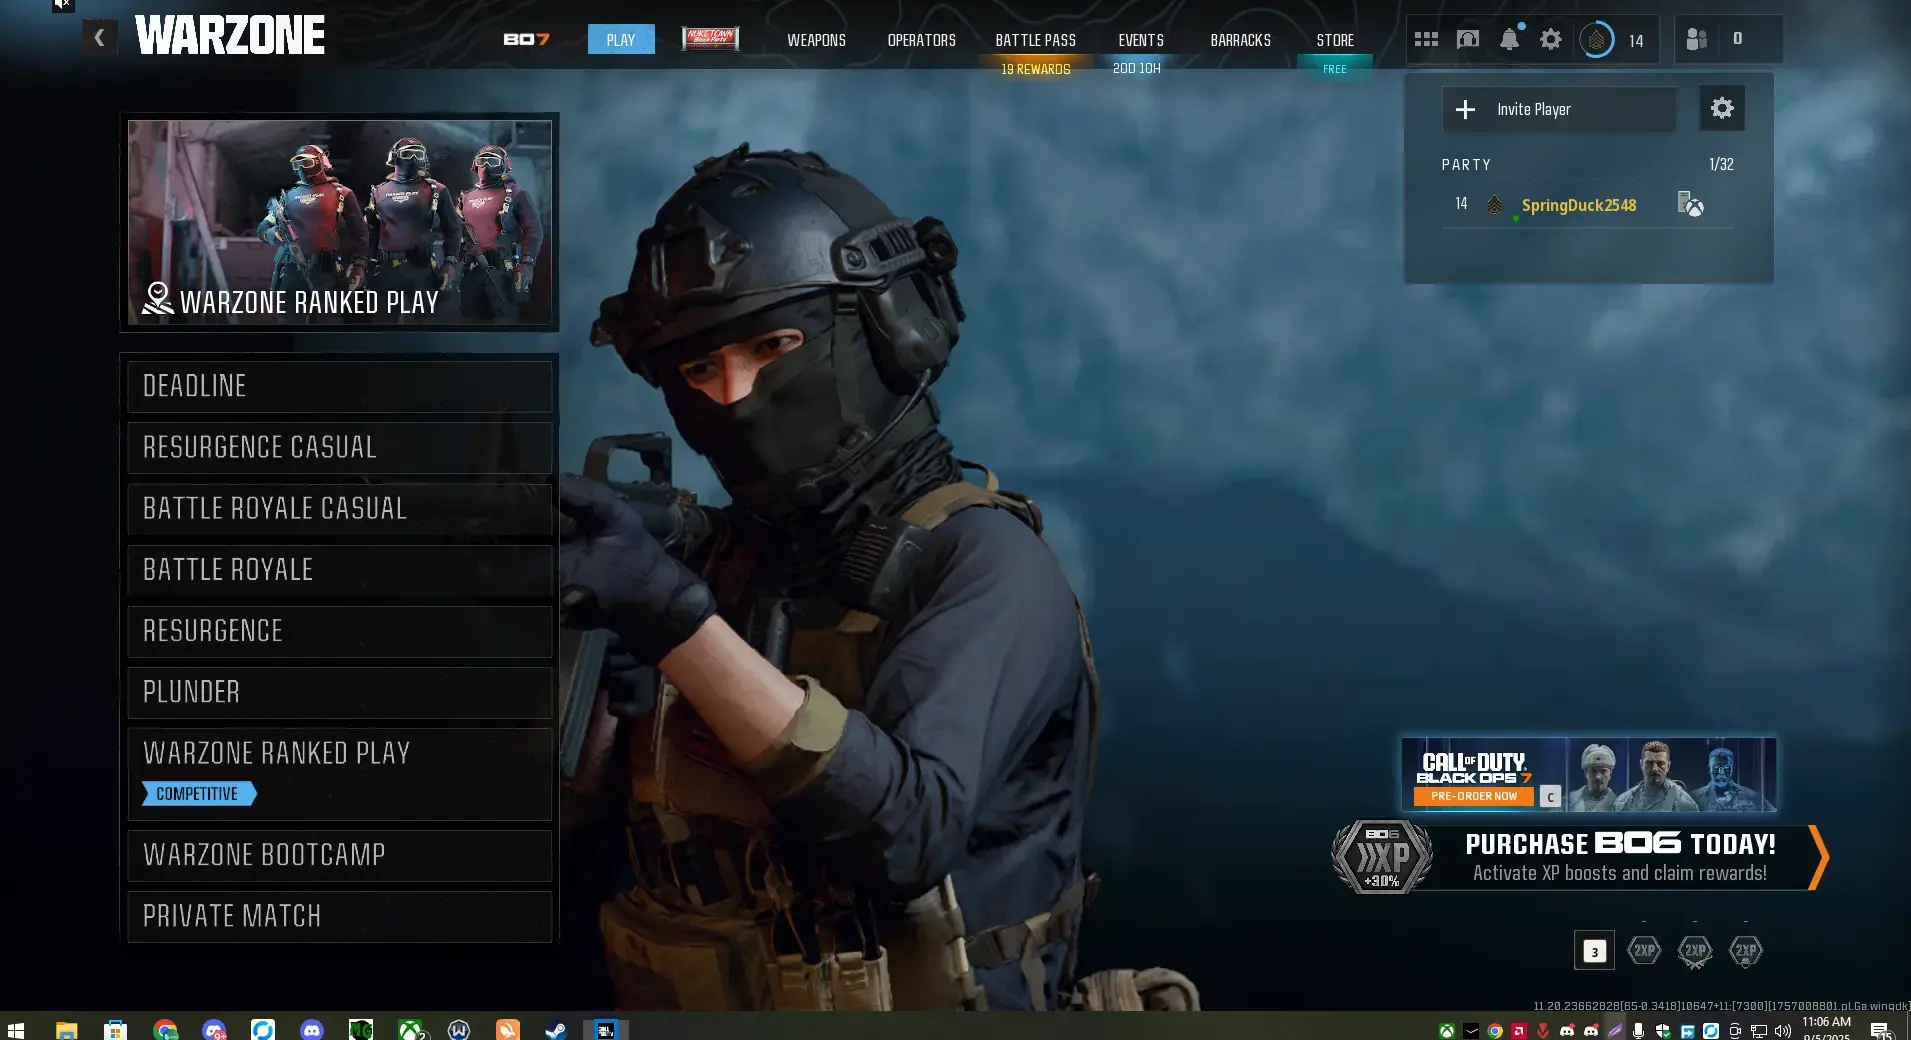
Task: Click Invite Player button
Action: click(1559, 109)
